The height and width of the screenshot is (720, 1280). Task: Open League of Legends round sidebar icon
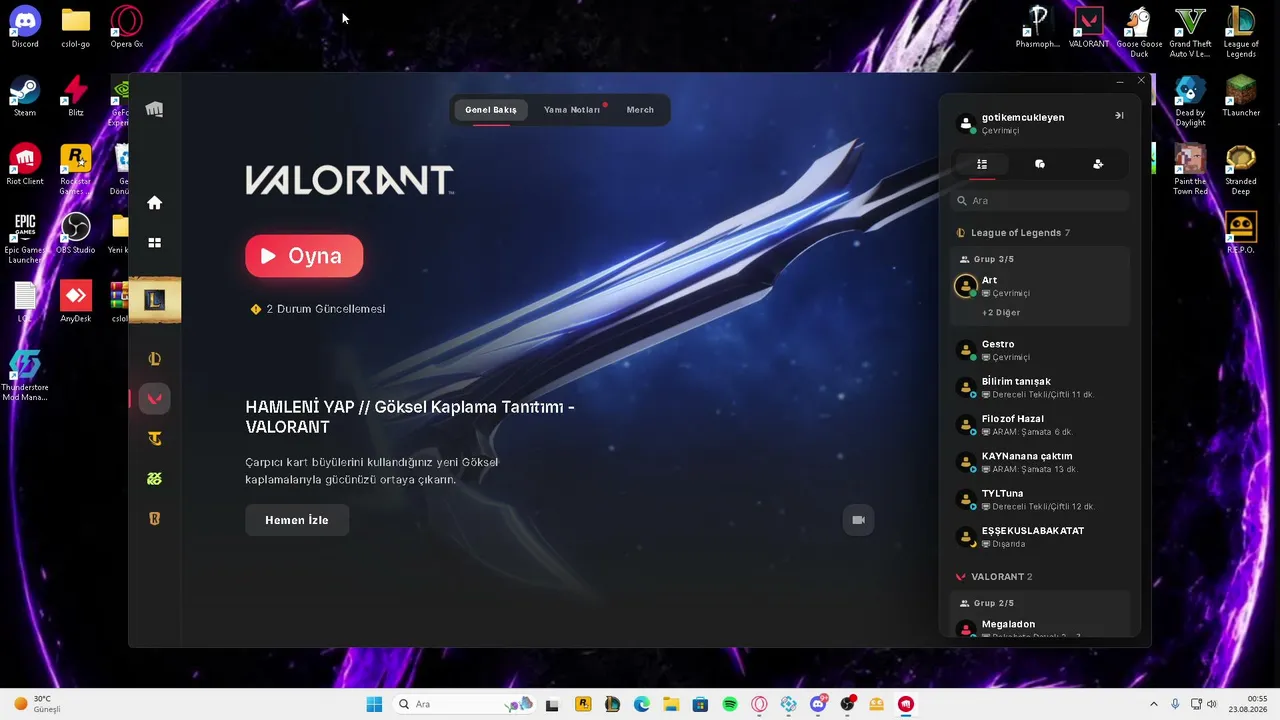154,359
